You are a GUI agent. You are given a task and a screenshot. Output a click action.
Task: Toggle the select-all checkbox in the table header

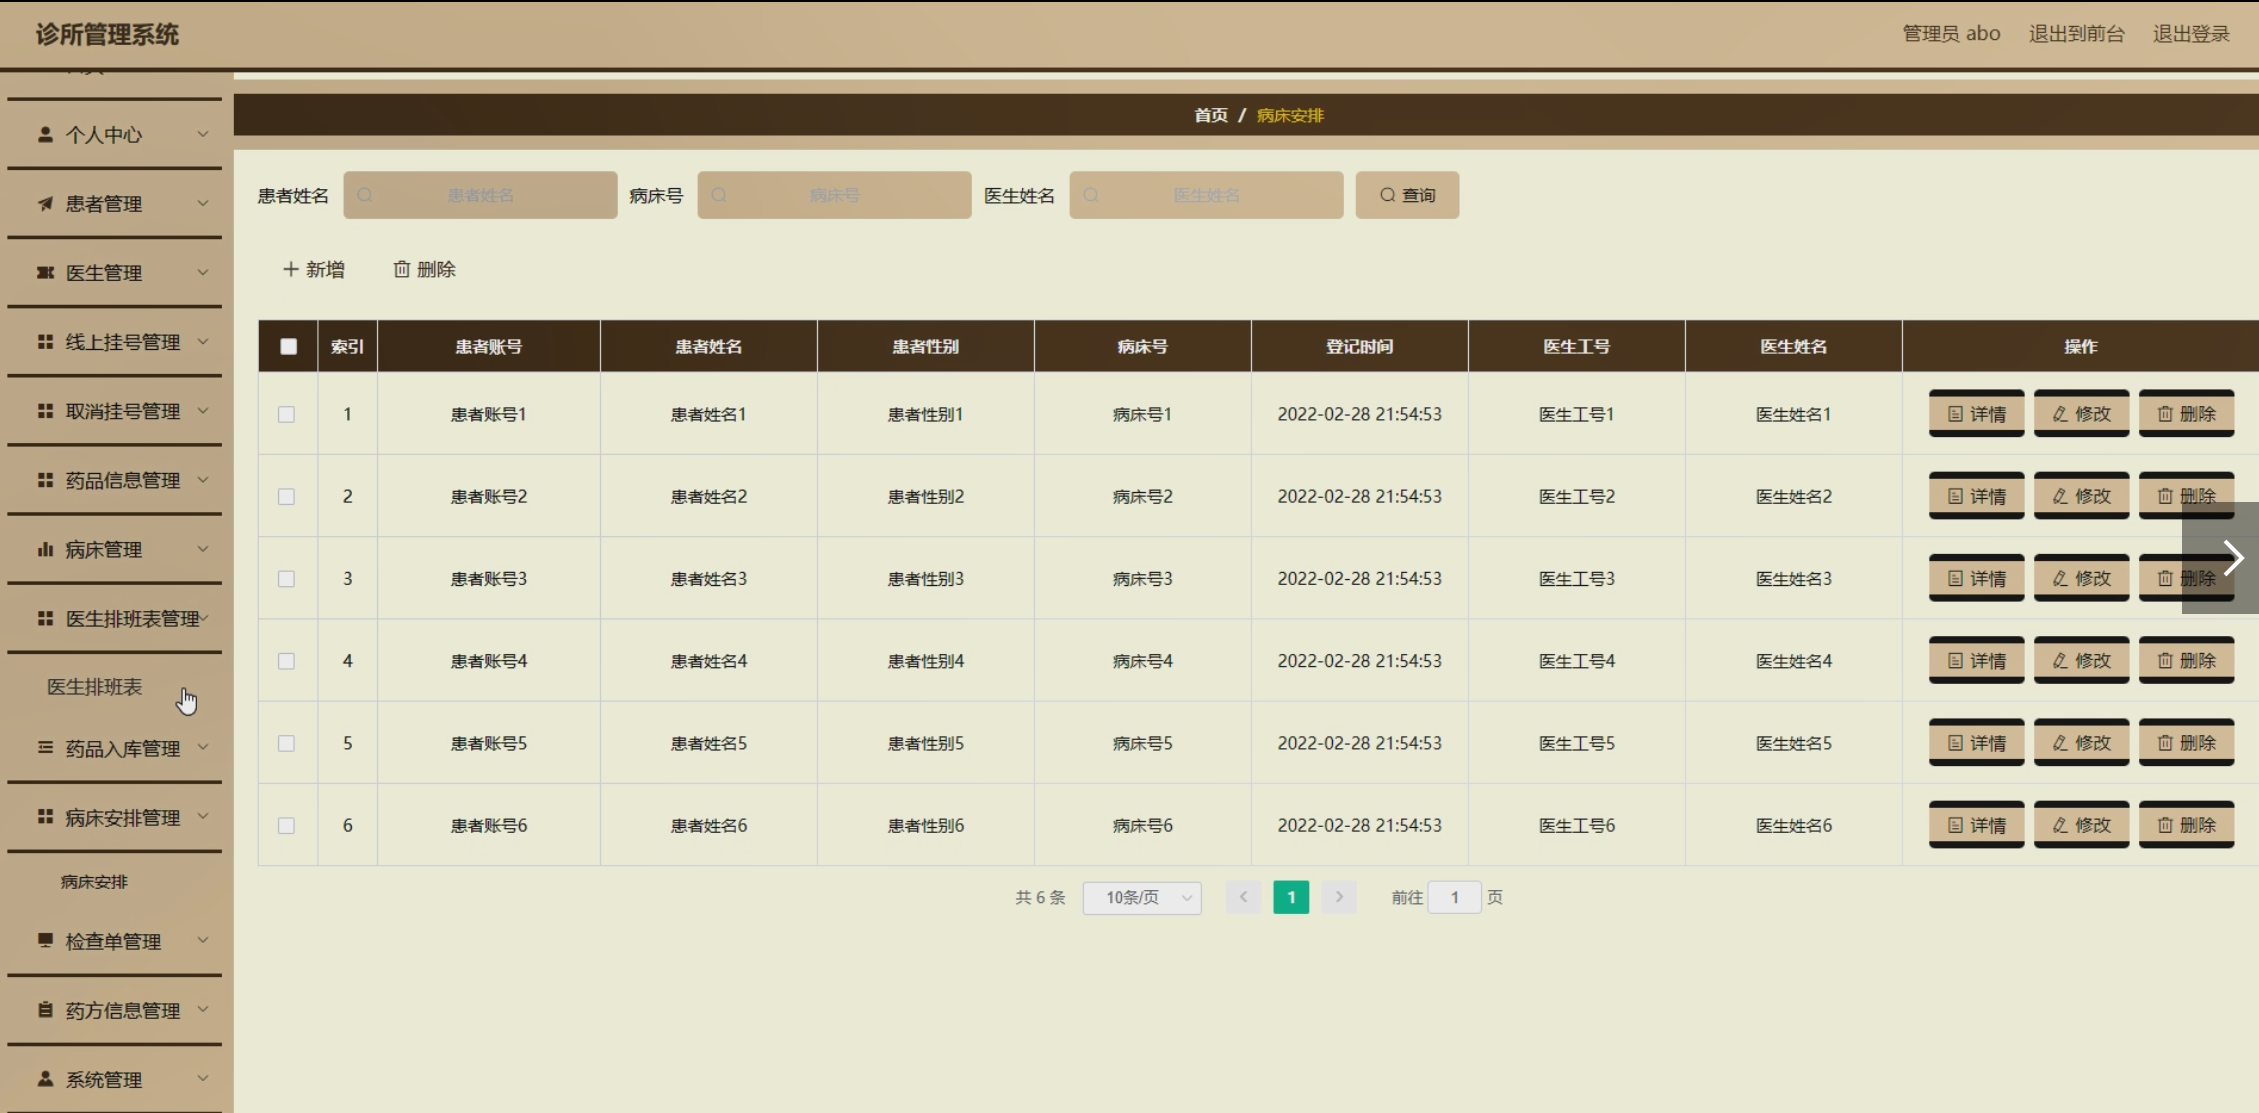click(x=288, y=346)
